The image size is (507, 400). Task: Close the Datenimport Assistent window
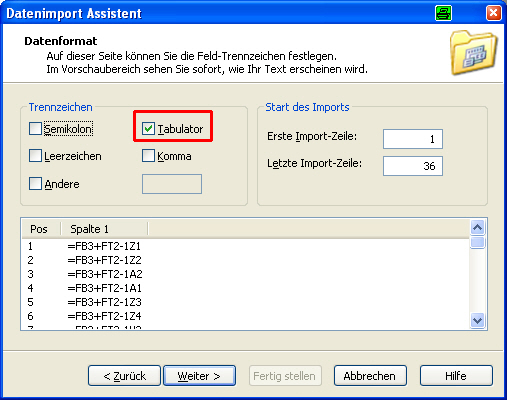(493, 13)
